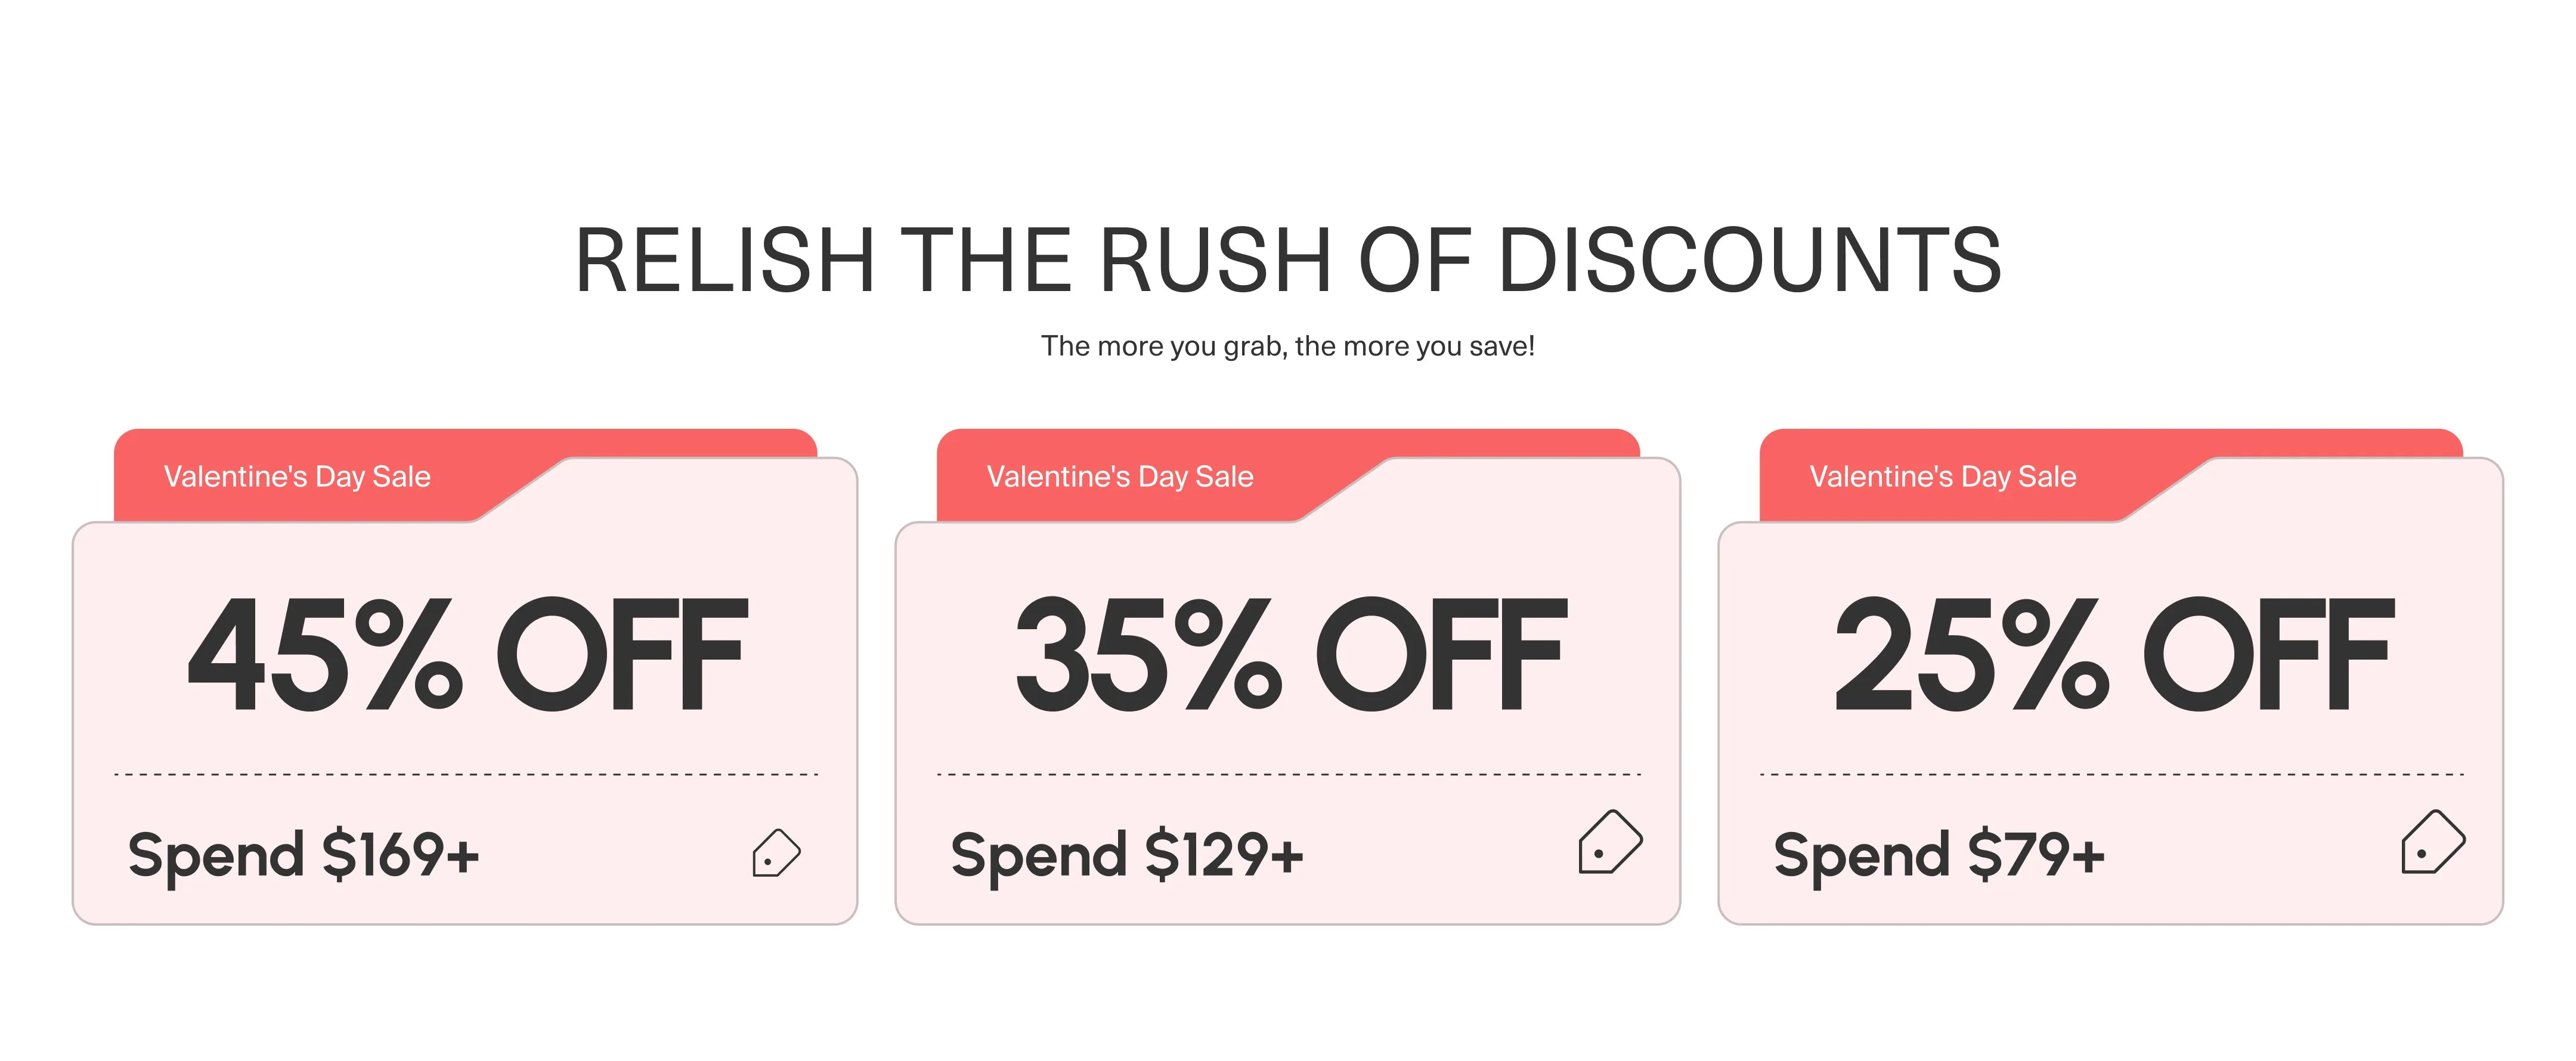Click the tag icon on the Spend $79+ coupon

coord(2432,842)
